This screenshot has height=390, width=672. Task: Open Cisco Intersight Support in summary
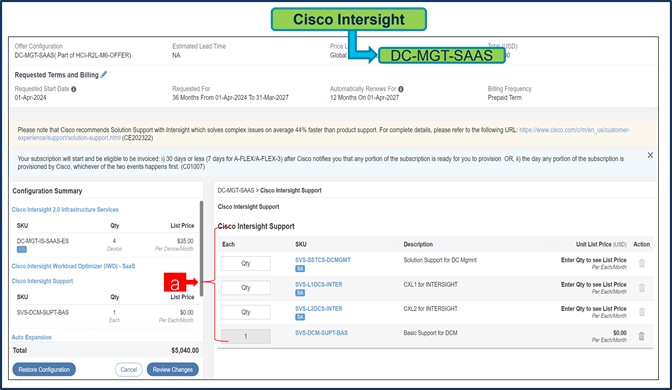[x=42, y=281]
